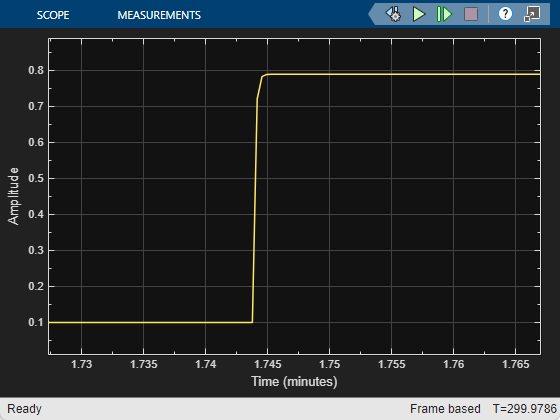The height and width of the screenshot is (420, 560).
Task: Click the 1.73 tick label on time axis
Action: coord(81,364)
